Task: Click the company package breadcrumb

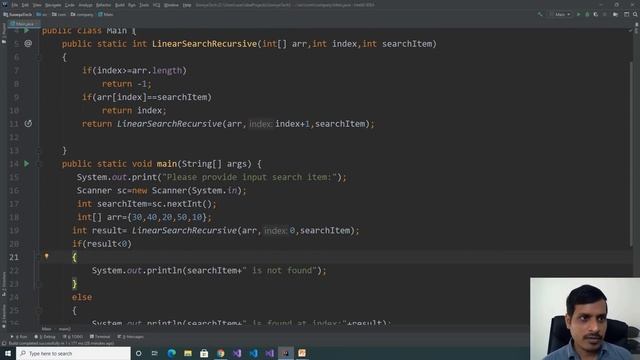Action: [x=82, y=14]
